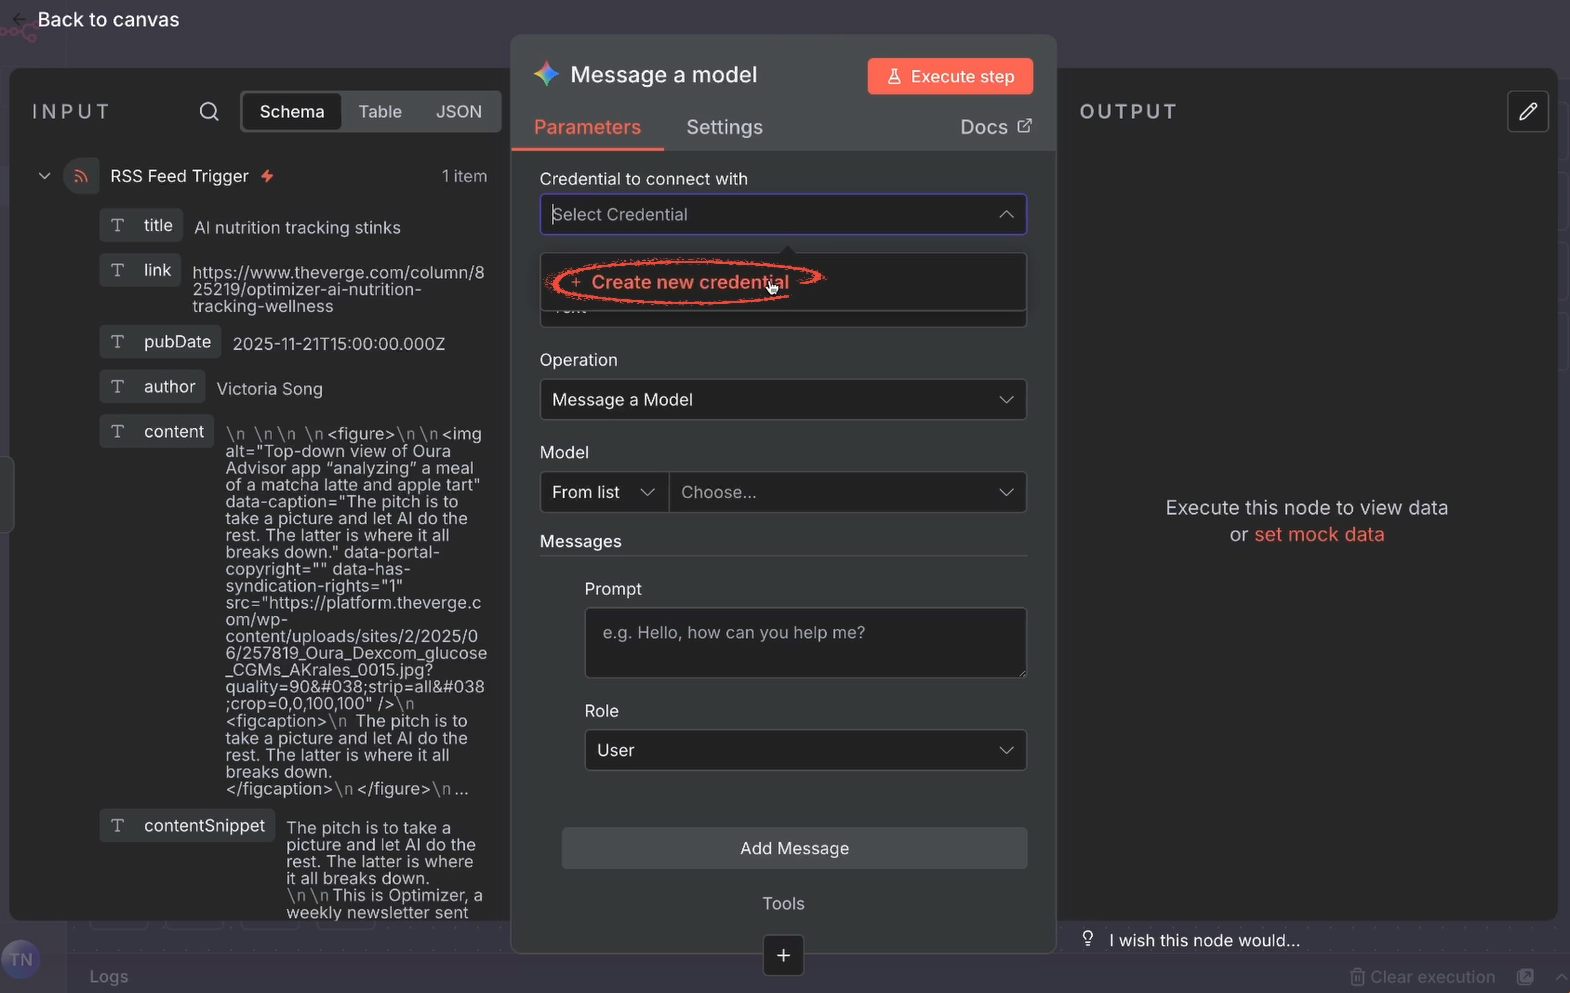The width and height of the screenshot is (1570, 993).
Task: Open the From list model mode dropdown
Action: (604, 492)
